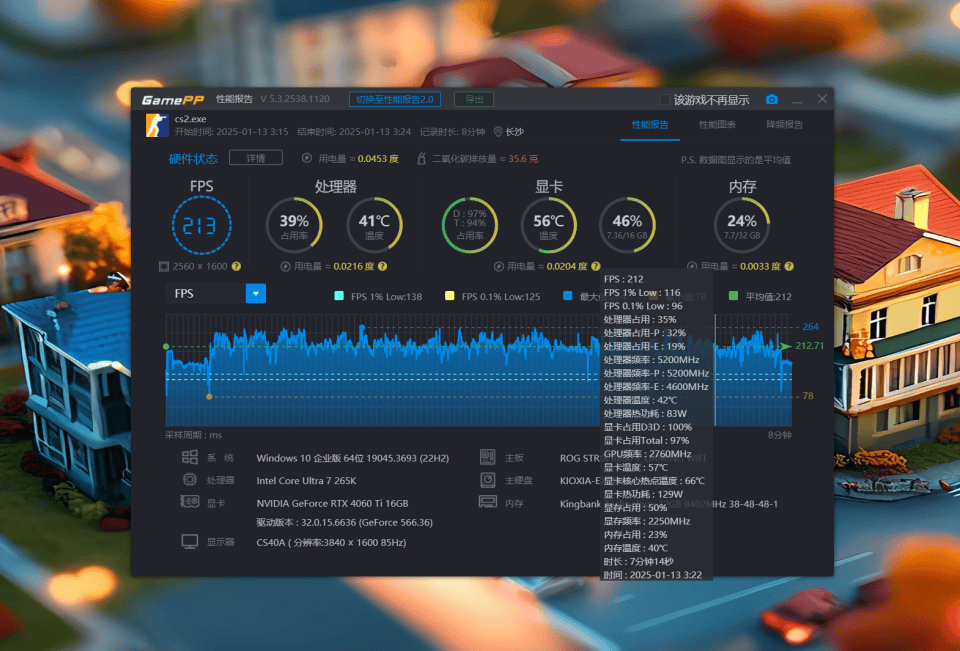The width and height of the screenshot is (960, 651).
Task: Click the 驱动版本 driver version text
Action: click(x=345, y=523)
